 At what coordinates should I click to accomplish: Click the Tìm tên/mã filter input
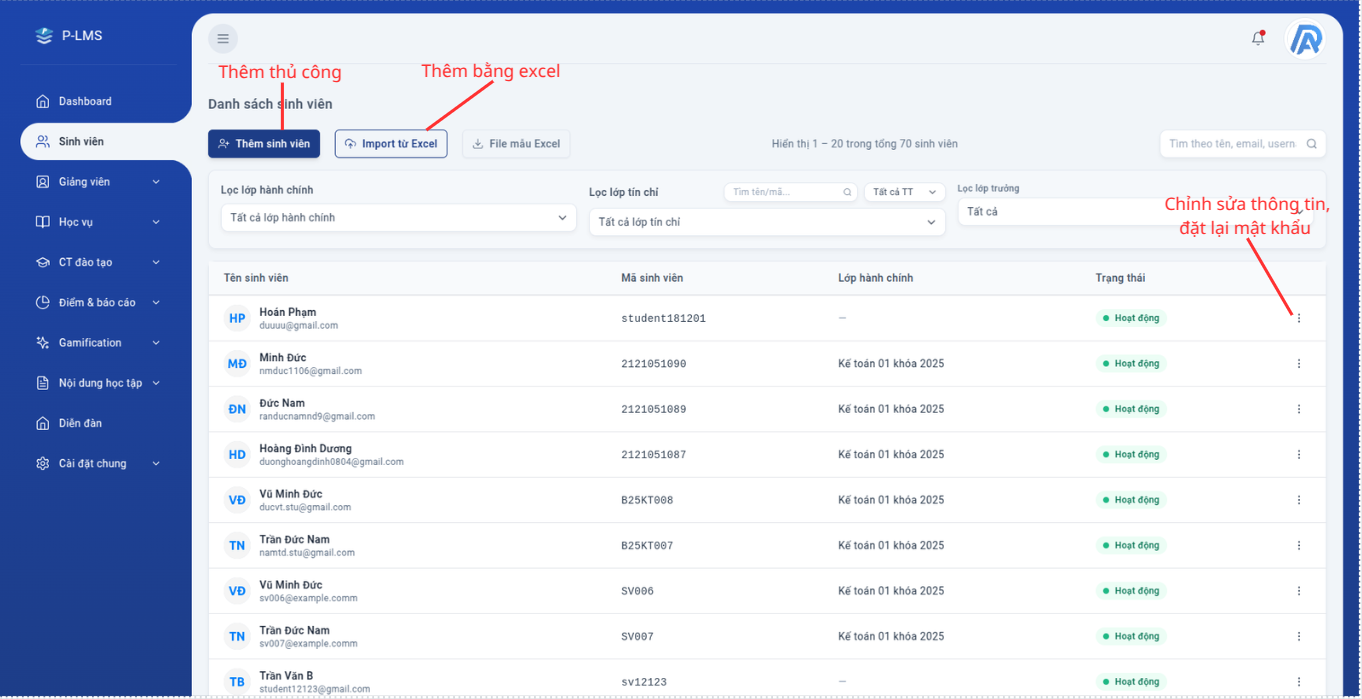[x=791, y=192]
